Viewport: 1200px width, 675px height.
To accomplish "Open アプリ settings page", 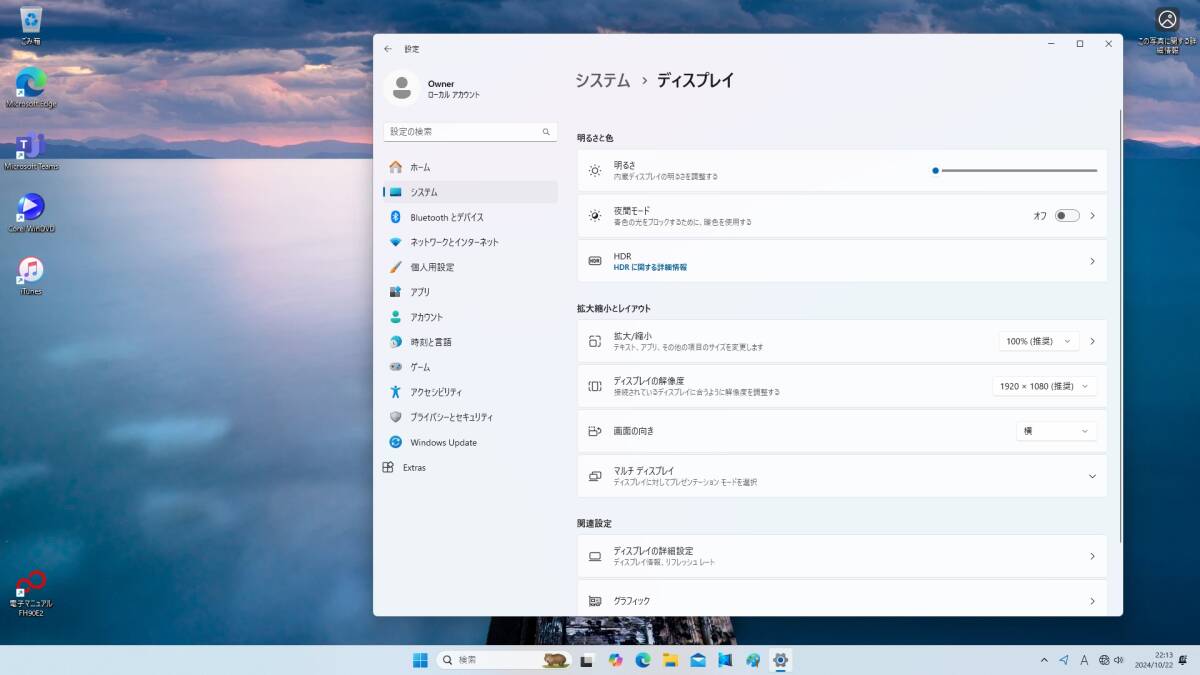I will tap(470, 292).
